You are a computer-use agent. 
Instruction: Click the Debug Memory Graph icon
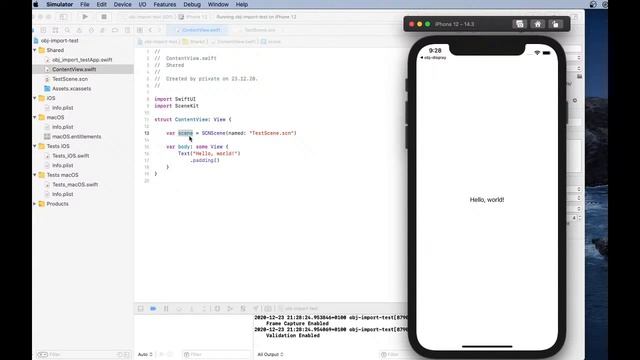[230, 309]
